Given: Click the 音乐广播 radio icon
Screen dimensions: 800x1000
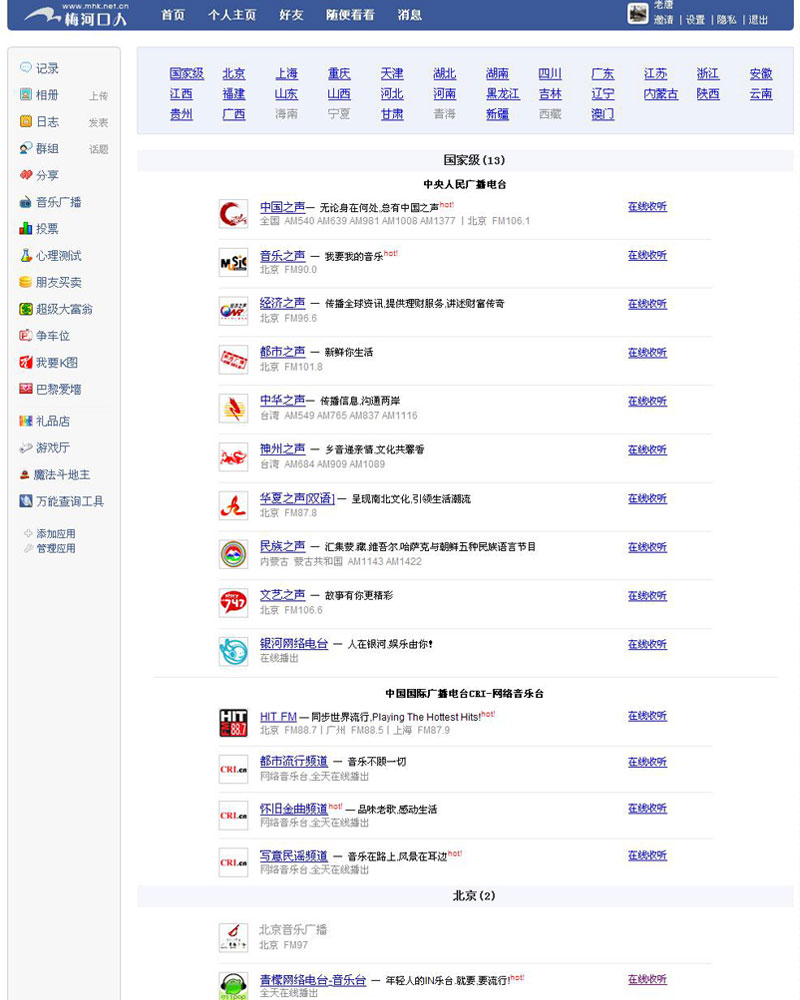Looking at the screenshot, I should pyautogui.click(x=26, y=202).
